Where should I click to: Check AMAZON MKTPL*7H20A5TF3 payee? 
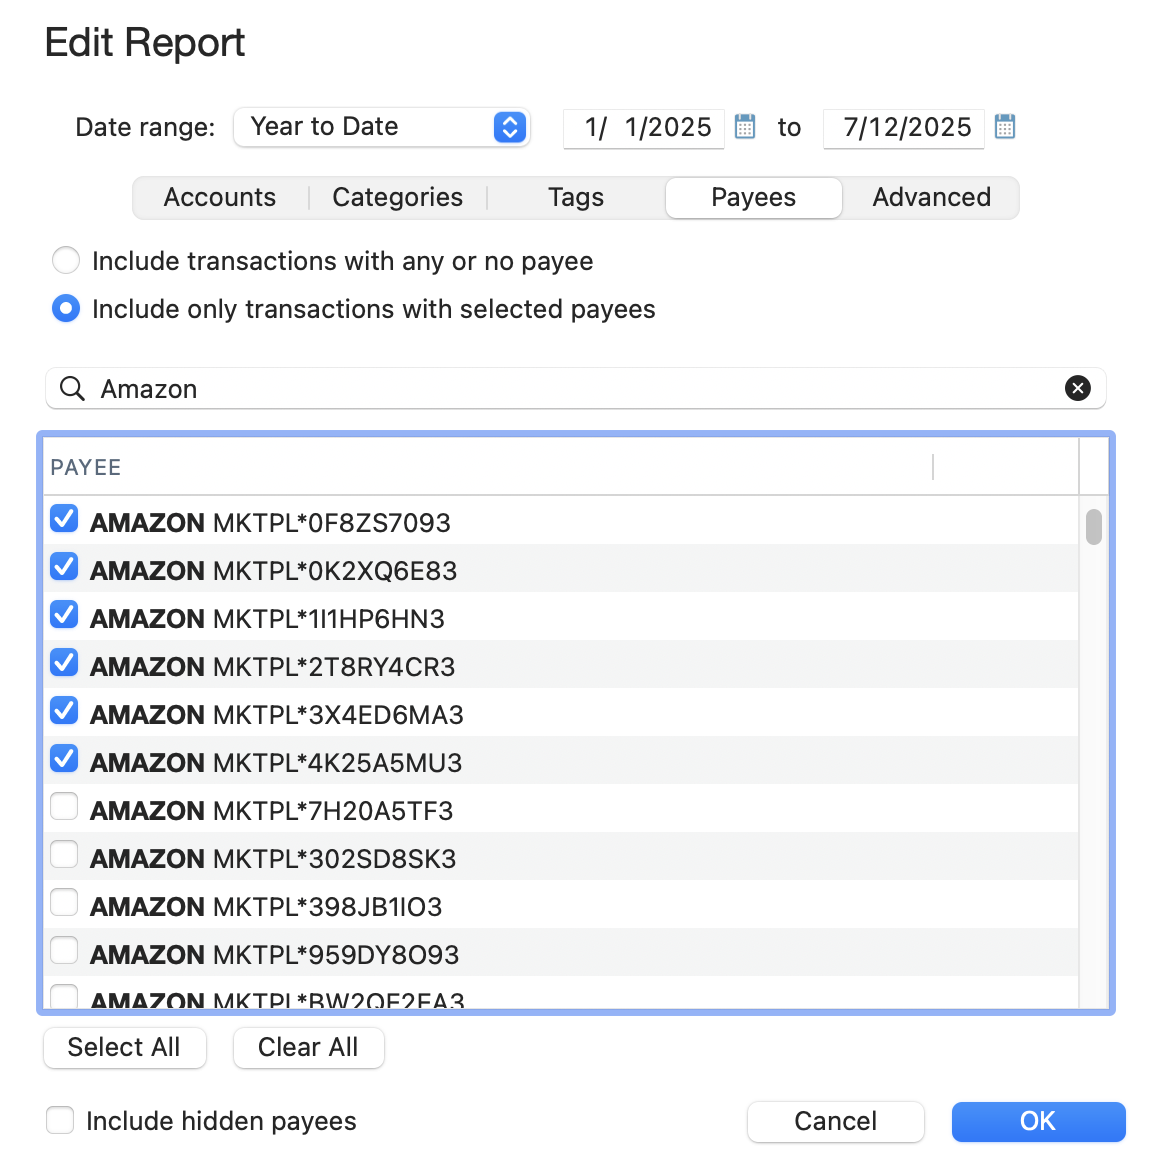tap(65, 807)
